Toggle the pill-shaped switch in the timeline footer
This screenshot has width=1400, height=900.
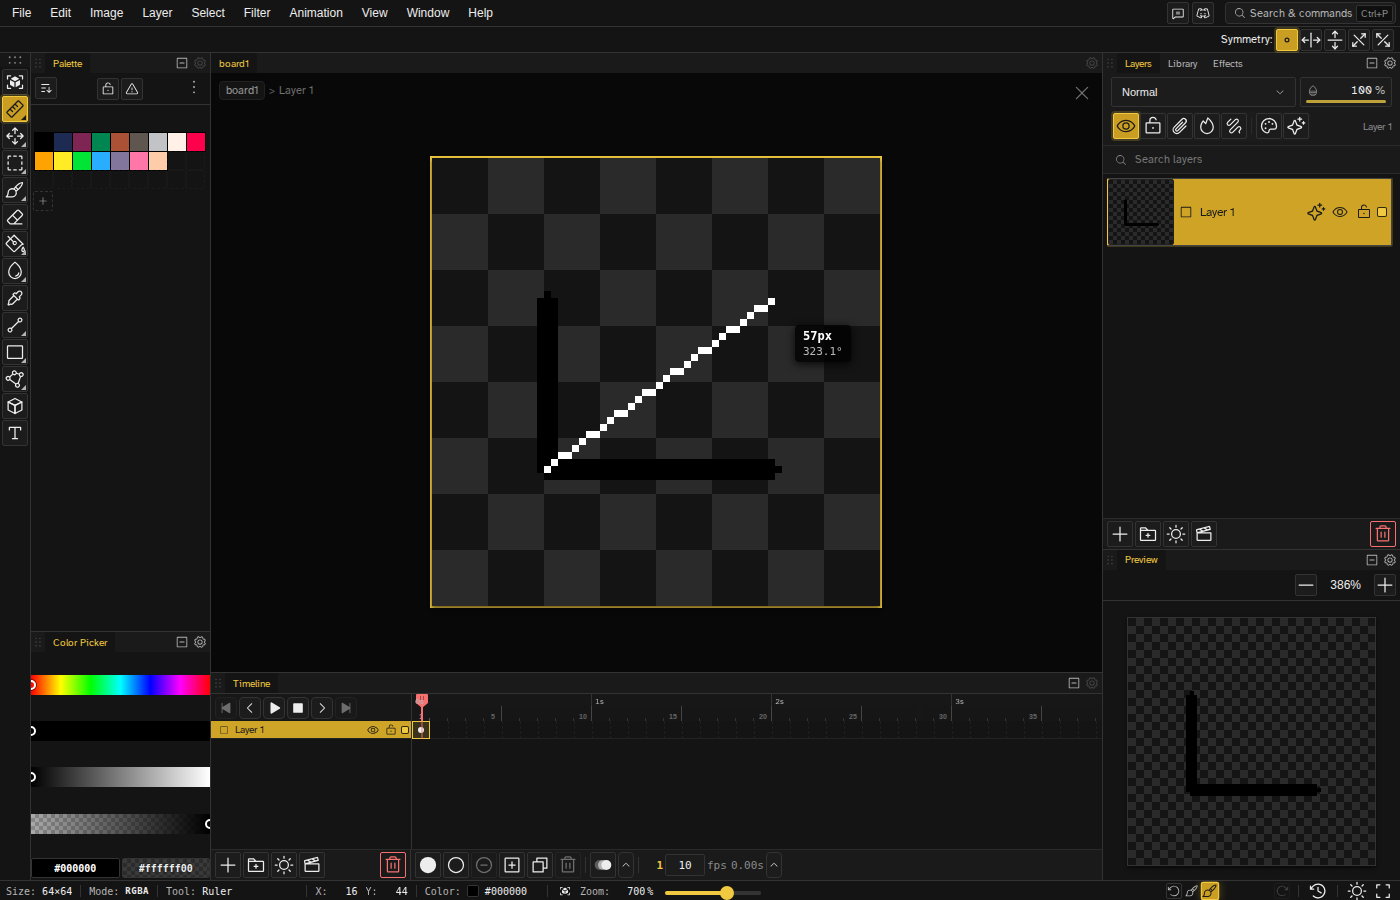[603, 865]
